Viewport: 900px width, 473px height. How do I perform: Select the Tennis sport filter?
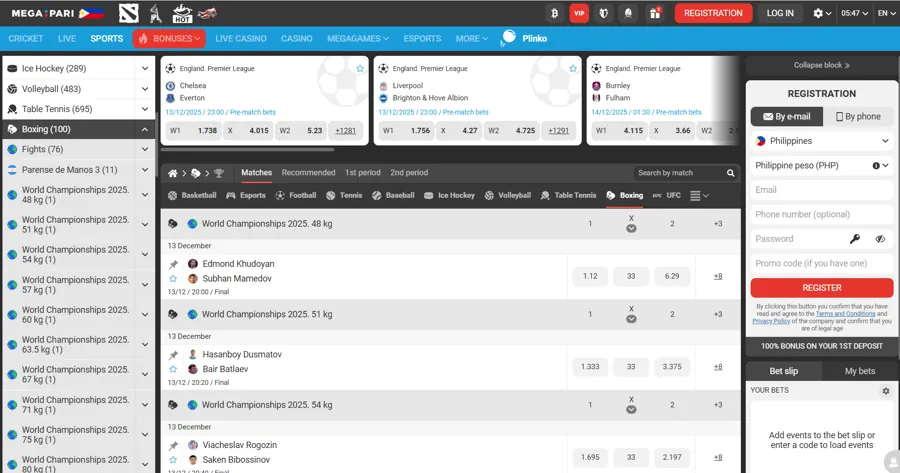344,195
